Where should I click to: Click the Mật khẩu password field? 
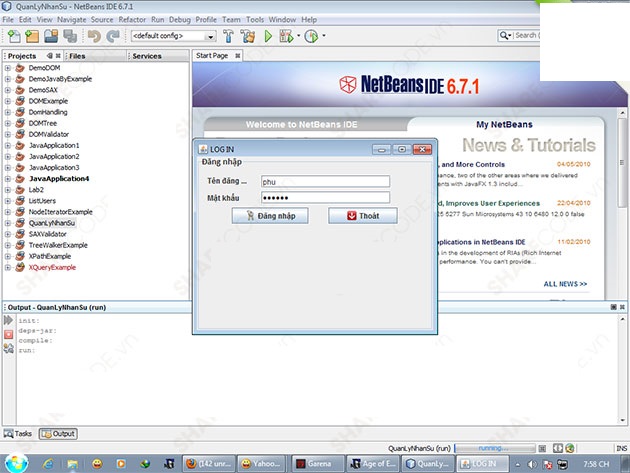(x=322, y=198)
